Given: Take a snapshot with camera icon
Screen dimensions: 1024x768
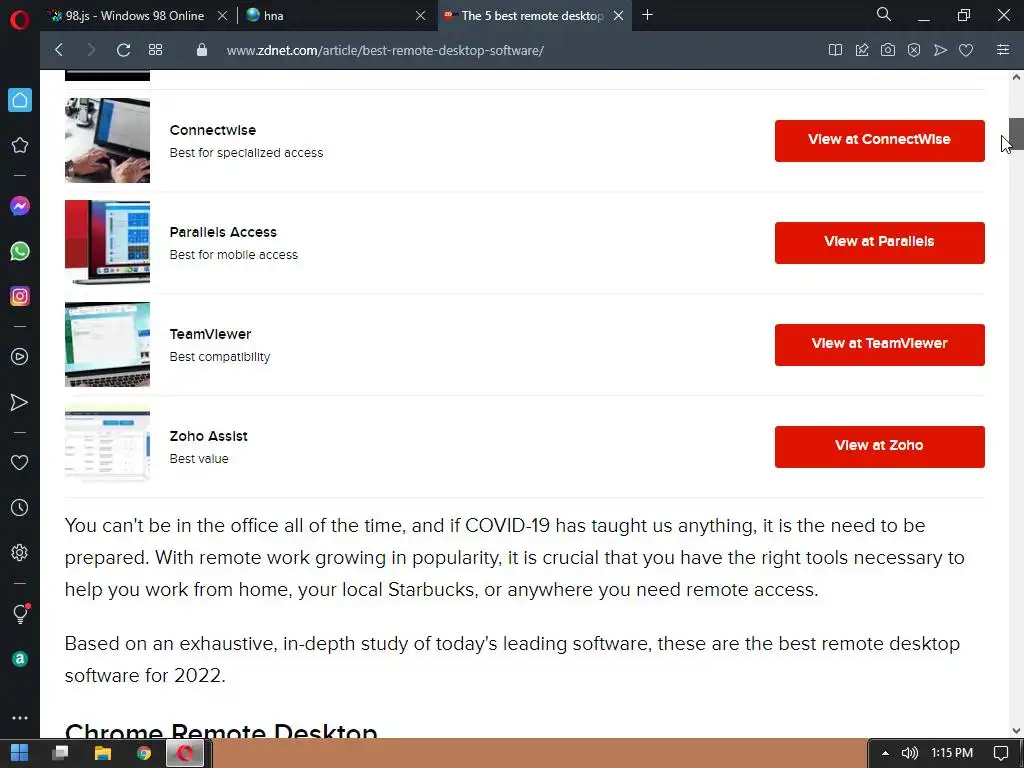Looking at the screenshot, I should click(x=888, y=50).
